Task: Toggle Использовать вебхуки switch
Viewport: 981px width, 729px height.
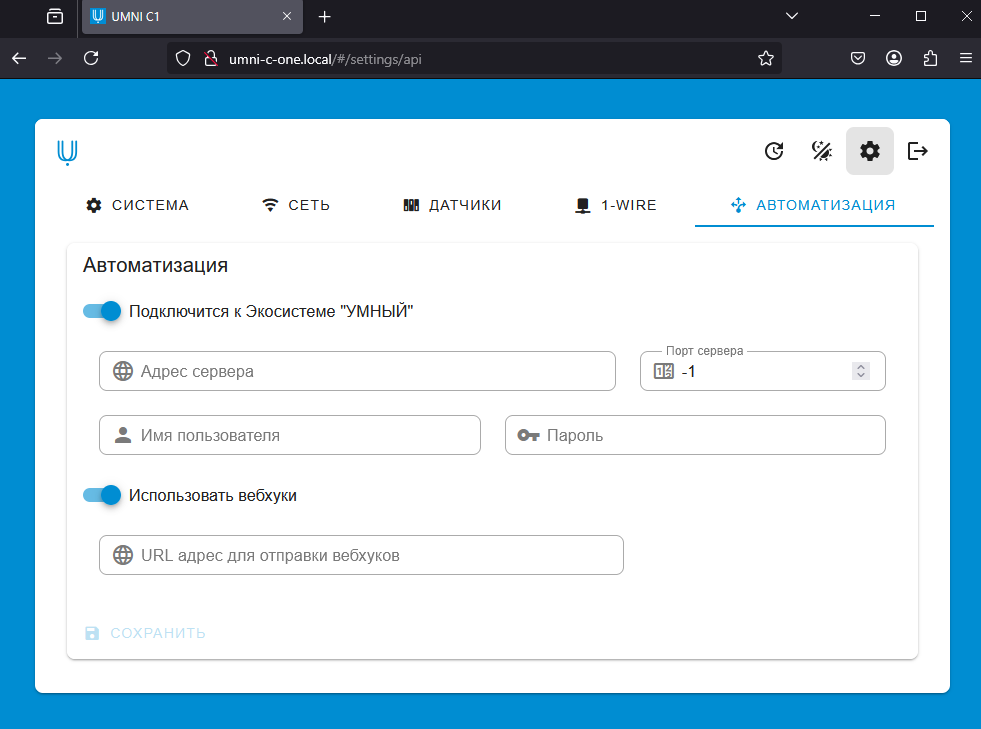Action: click(102, 495)
